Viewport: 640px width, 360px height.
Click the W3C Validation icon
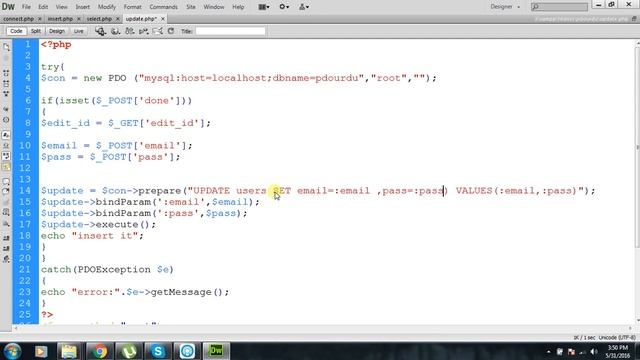click(x=144, y=31)
